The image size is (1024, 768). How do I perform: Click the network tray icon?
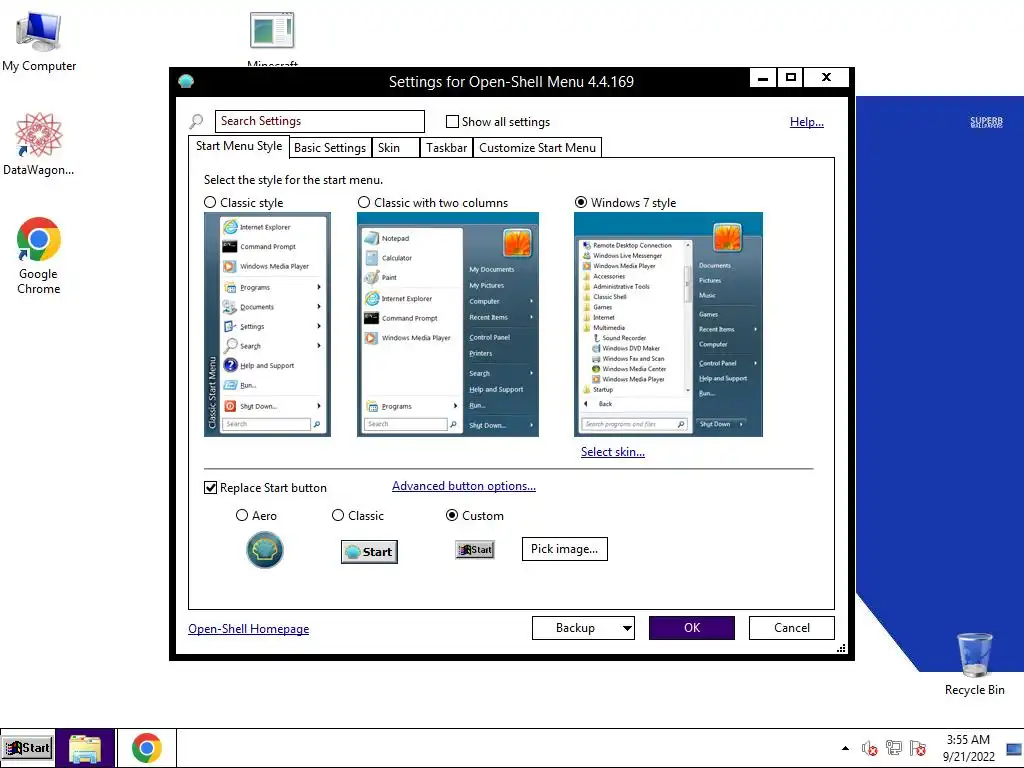tap(893, 748)
